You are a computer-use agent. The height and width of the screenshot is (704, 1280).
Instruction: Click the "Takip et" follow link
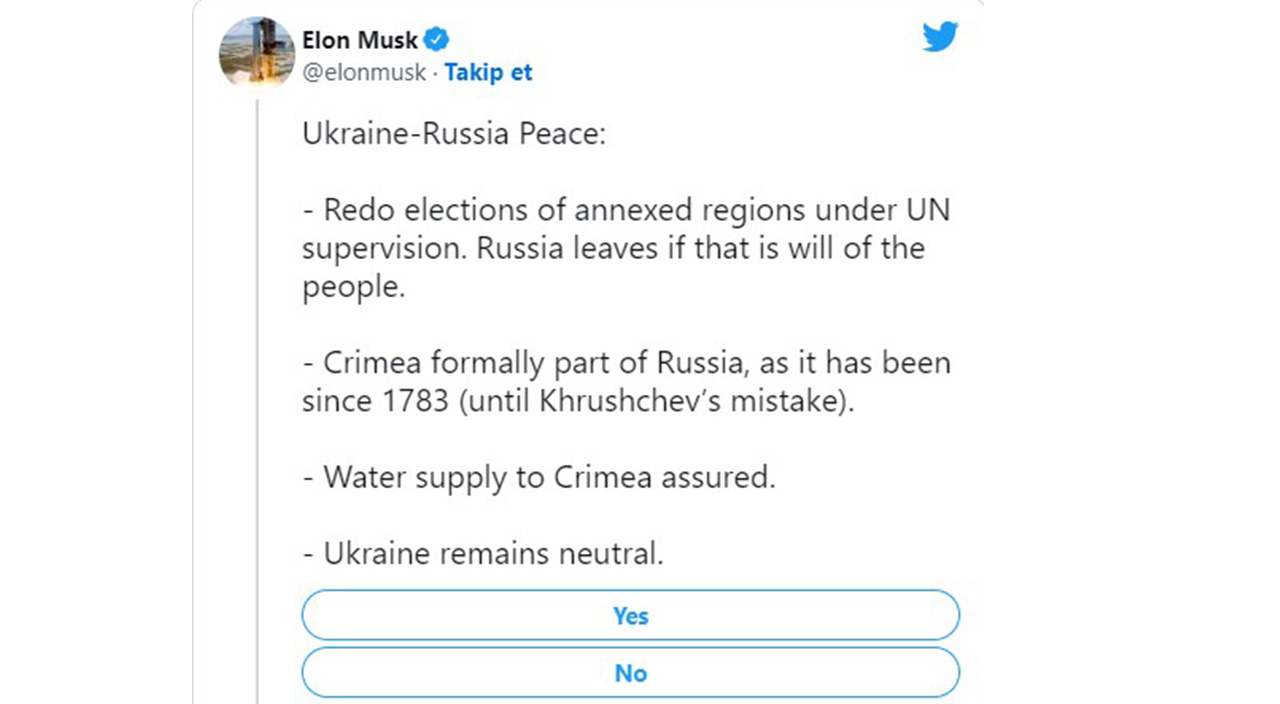[x=488, y=73]
